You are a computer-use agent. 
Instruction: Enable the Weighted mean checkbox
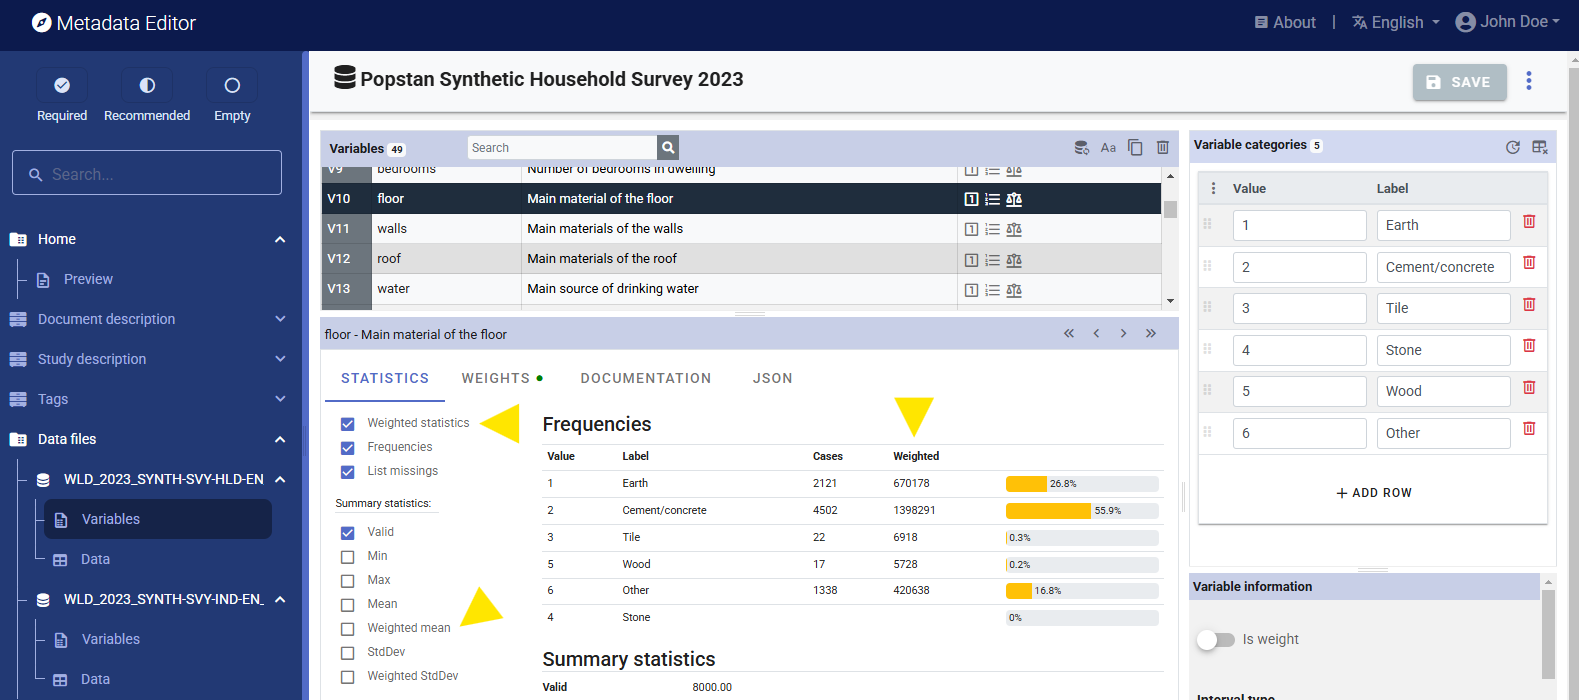click(348, 629)
